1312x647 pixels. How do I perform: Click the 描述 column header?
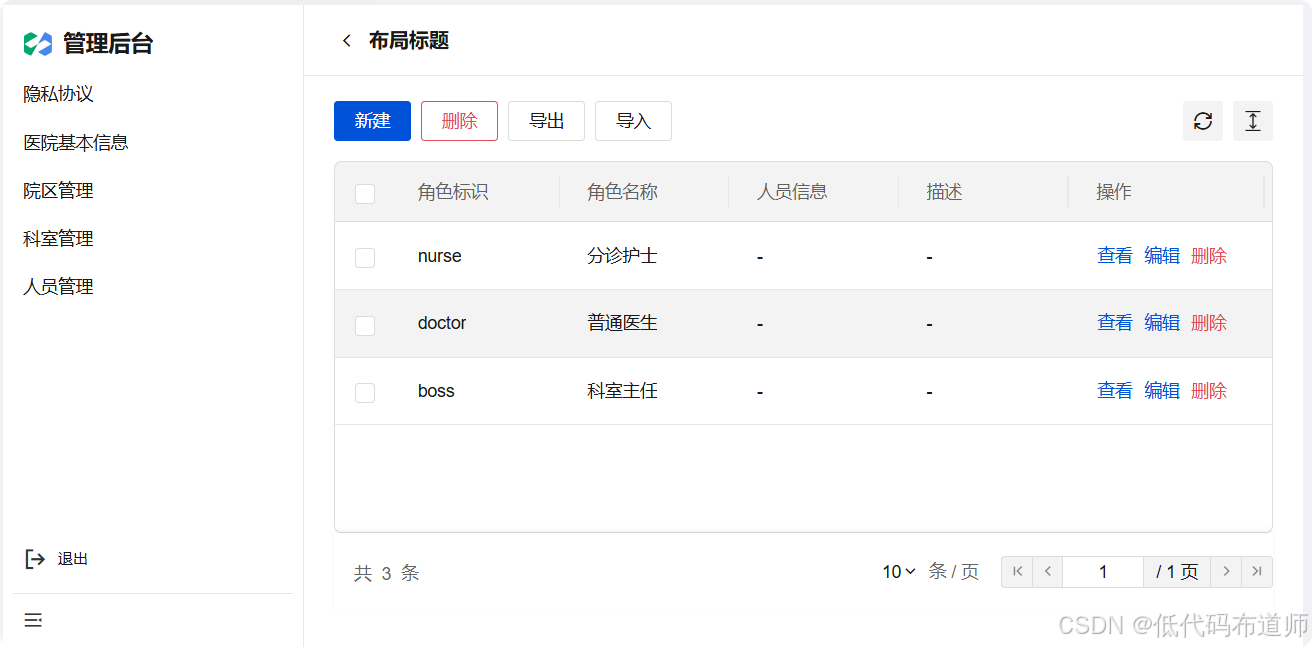click(944, 192)
